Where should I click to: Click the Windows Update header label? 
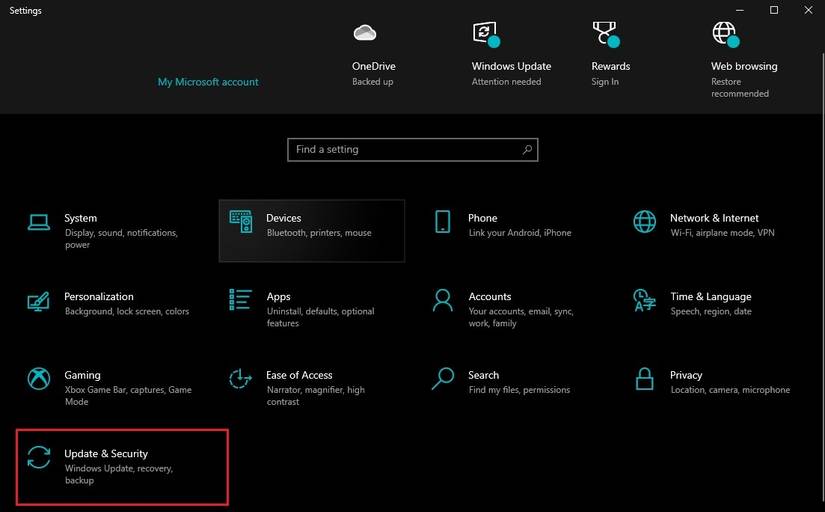click(511, 66)
